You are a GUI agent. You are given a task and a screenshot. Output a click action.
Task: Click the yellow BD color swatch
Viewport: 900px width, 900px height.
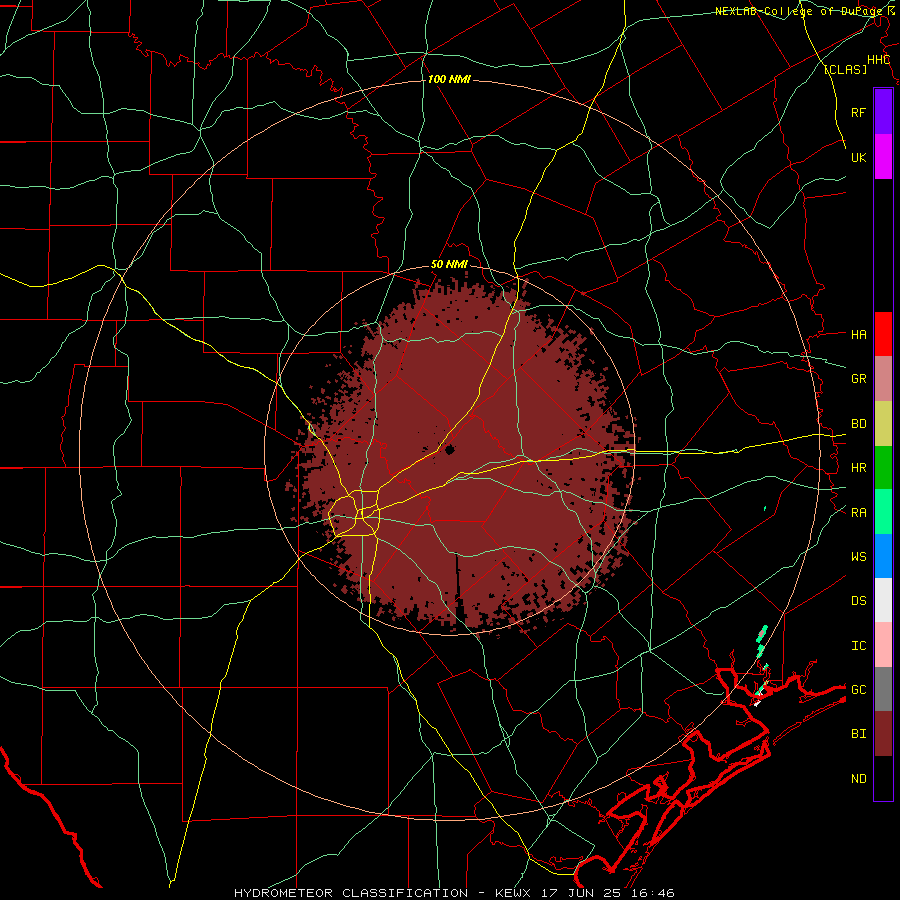pos(883,424)
